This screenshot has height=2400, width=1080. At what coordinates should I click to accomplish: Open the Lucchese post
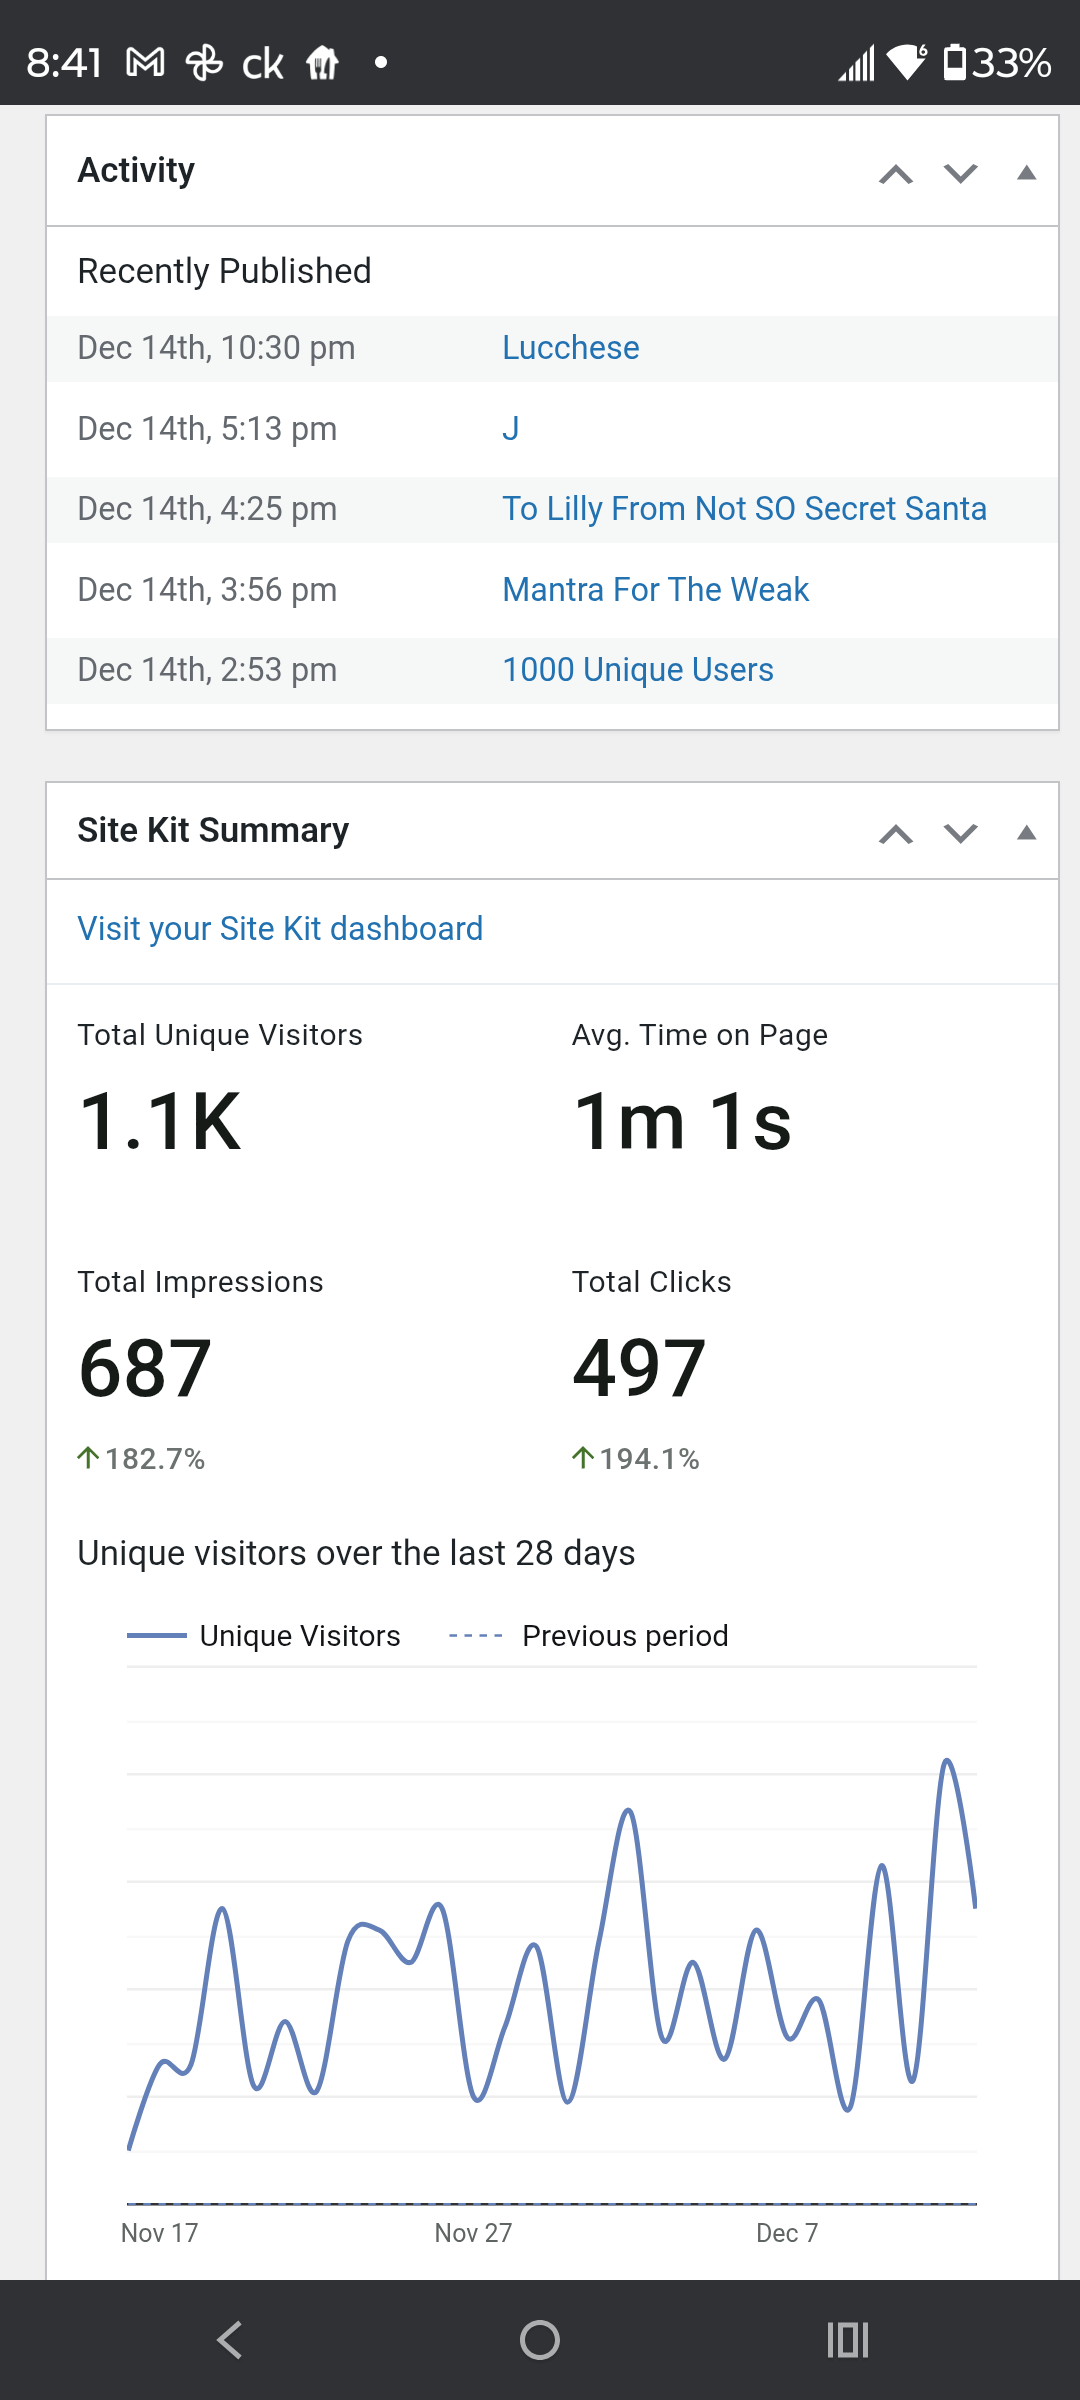pos(570,348)
